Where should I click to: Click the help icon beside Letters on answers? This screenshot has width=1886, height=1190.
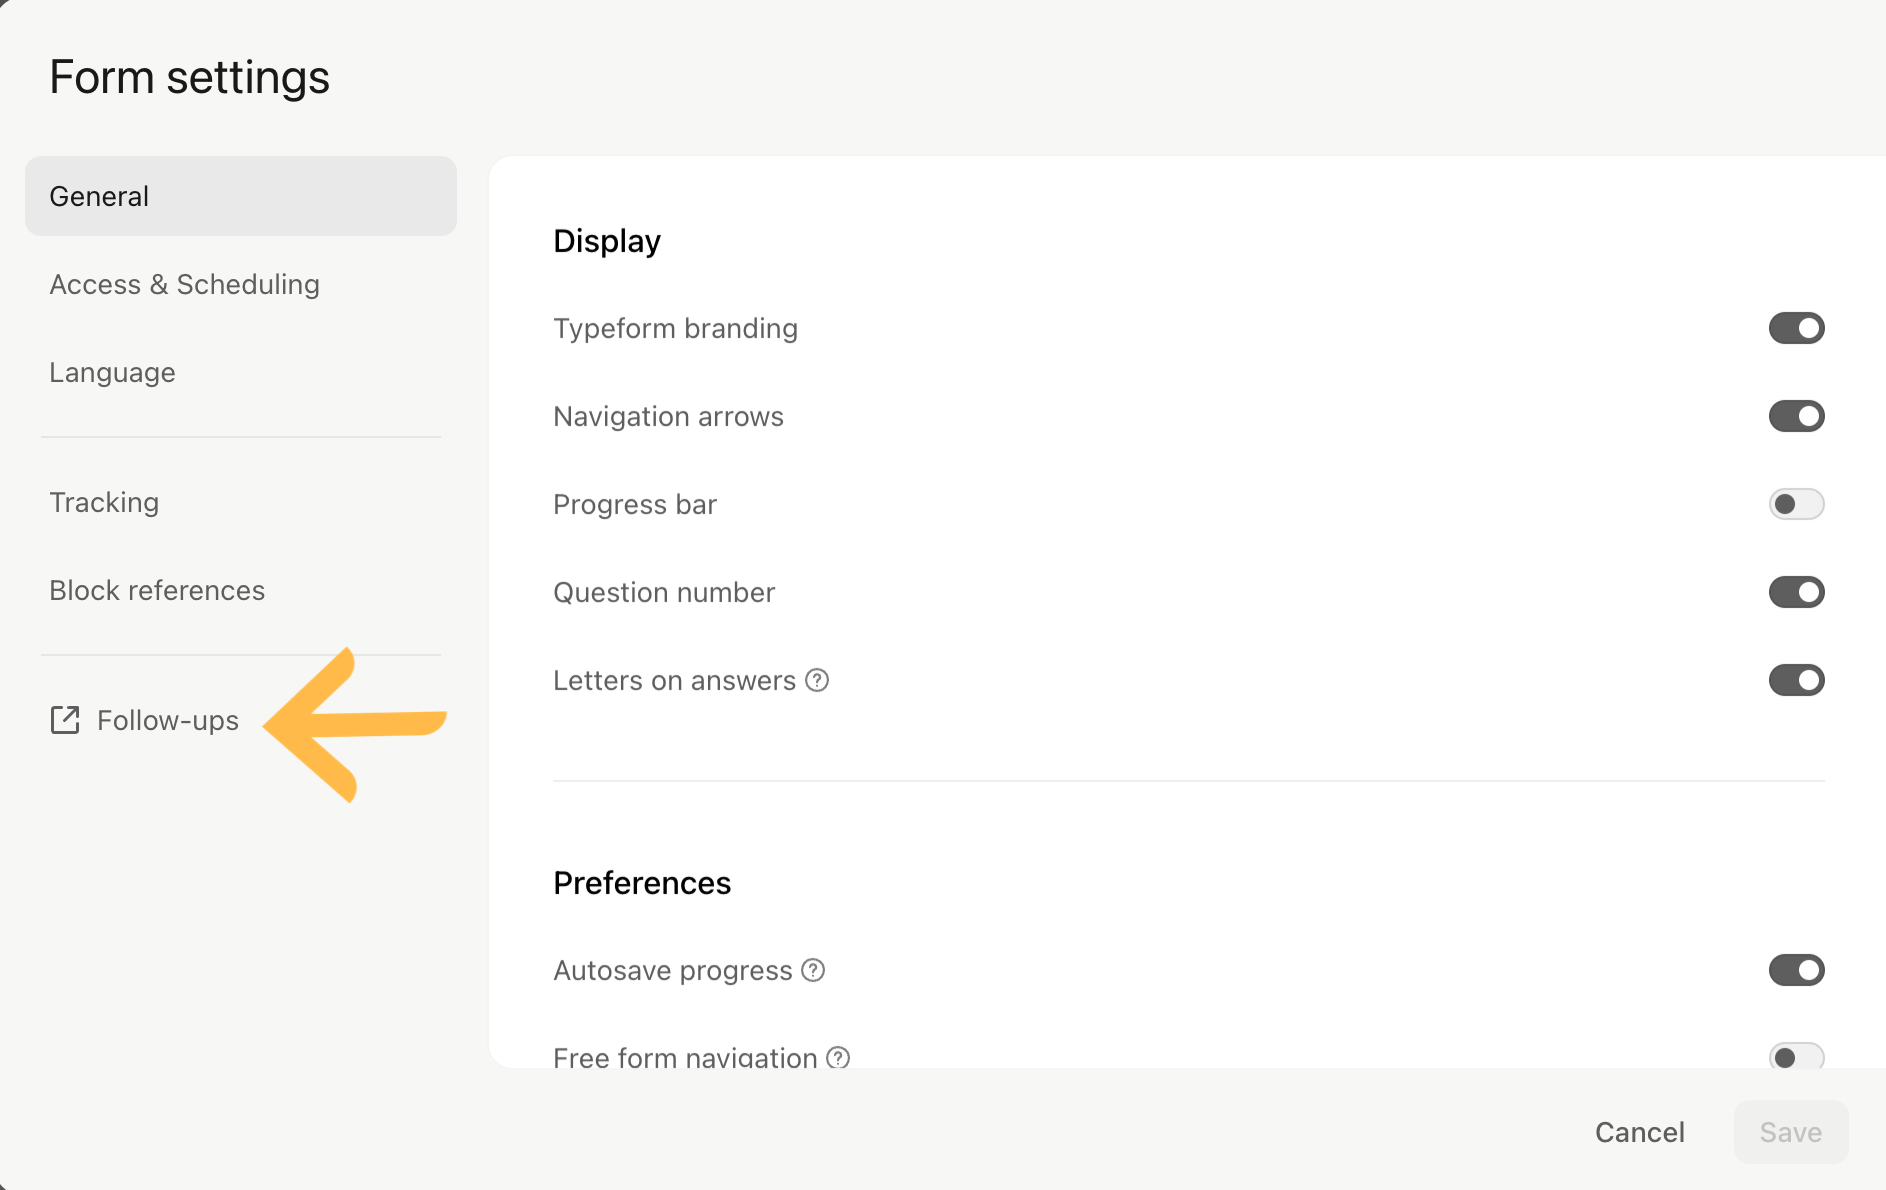(817, 680)
